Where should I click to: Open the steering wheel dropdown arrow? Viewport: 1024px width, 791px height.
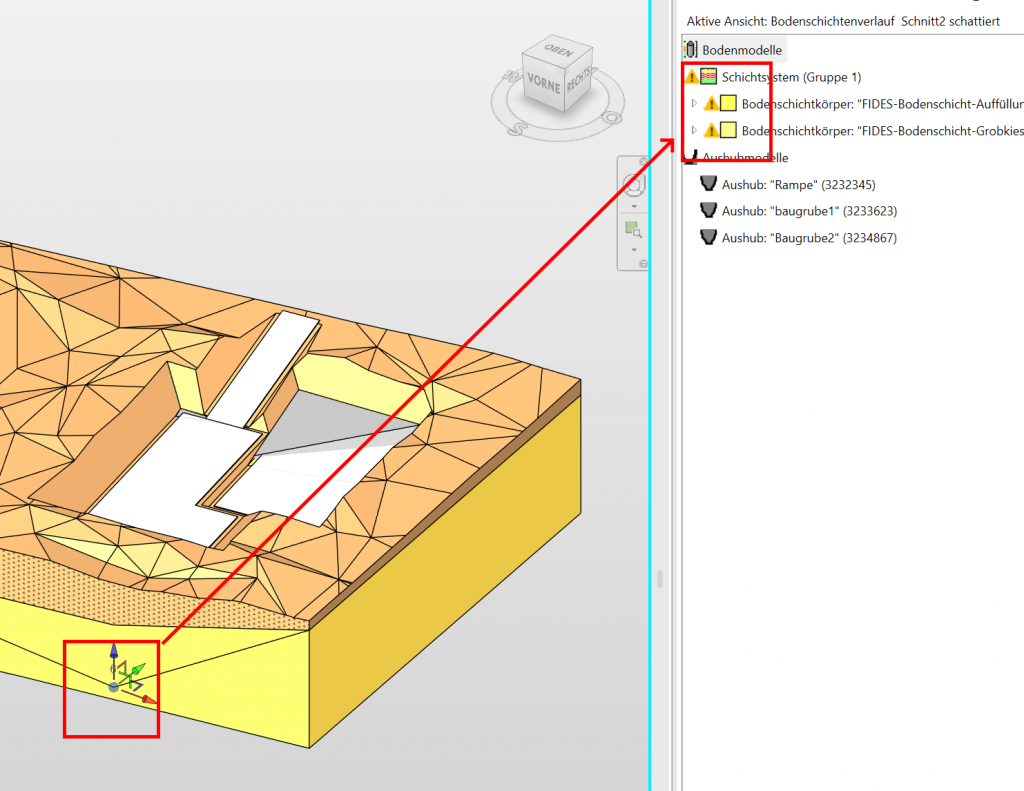(x=633, y=206)
